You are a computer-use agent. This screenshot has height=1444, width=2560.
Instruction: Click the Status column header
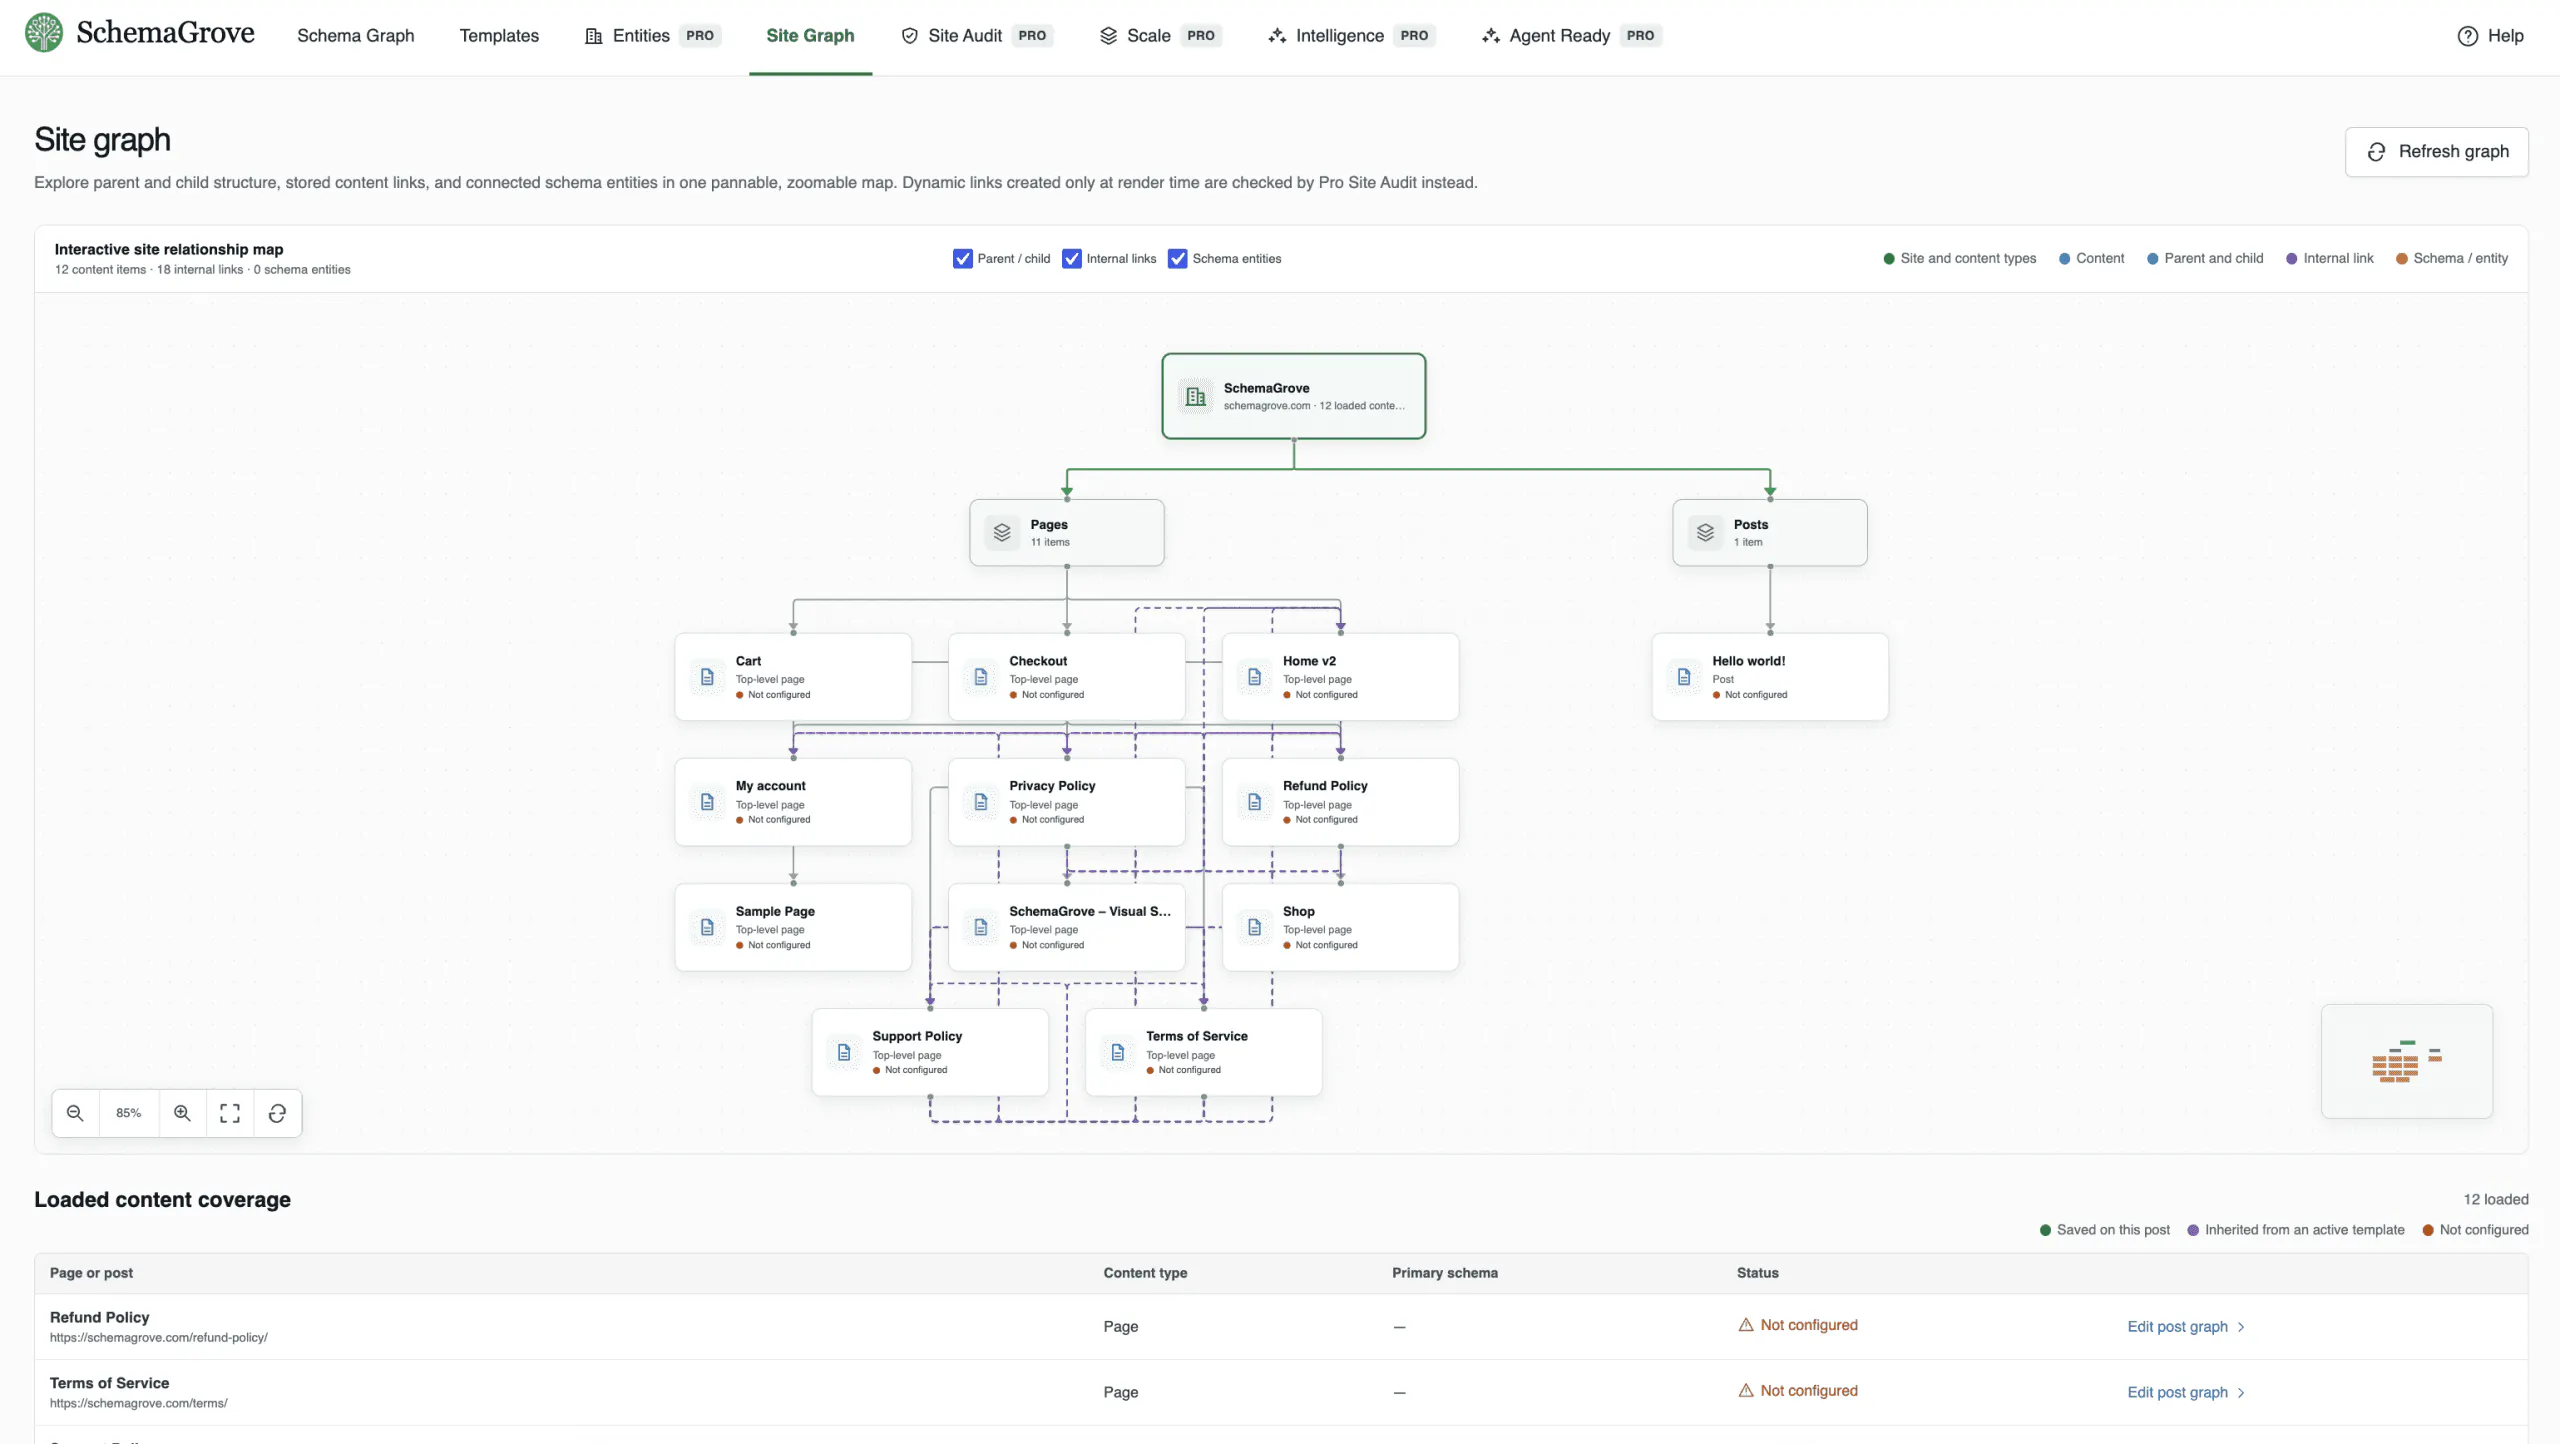[x=1757, y=1273]
